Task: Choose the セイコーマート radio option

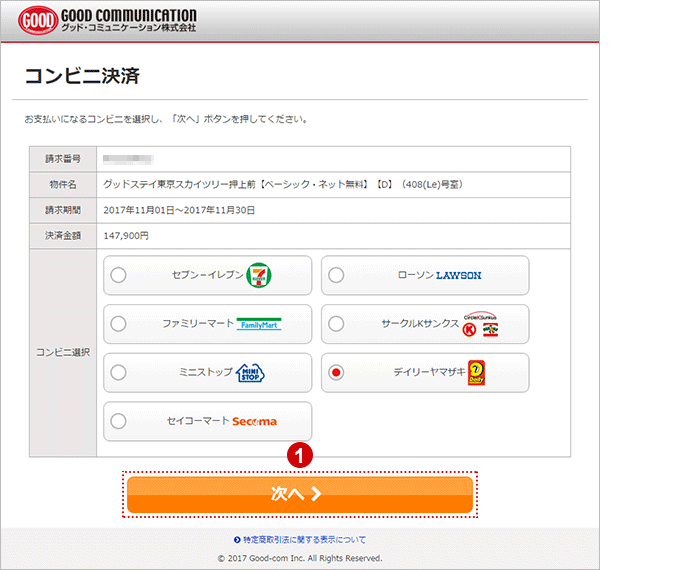Action: pyautogui.click(x=119, y=421)
